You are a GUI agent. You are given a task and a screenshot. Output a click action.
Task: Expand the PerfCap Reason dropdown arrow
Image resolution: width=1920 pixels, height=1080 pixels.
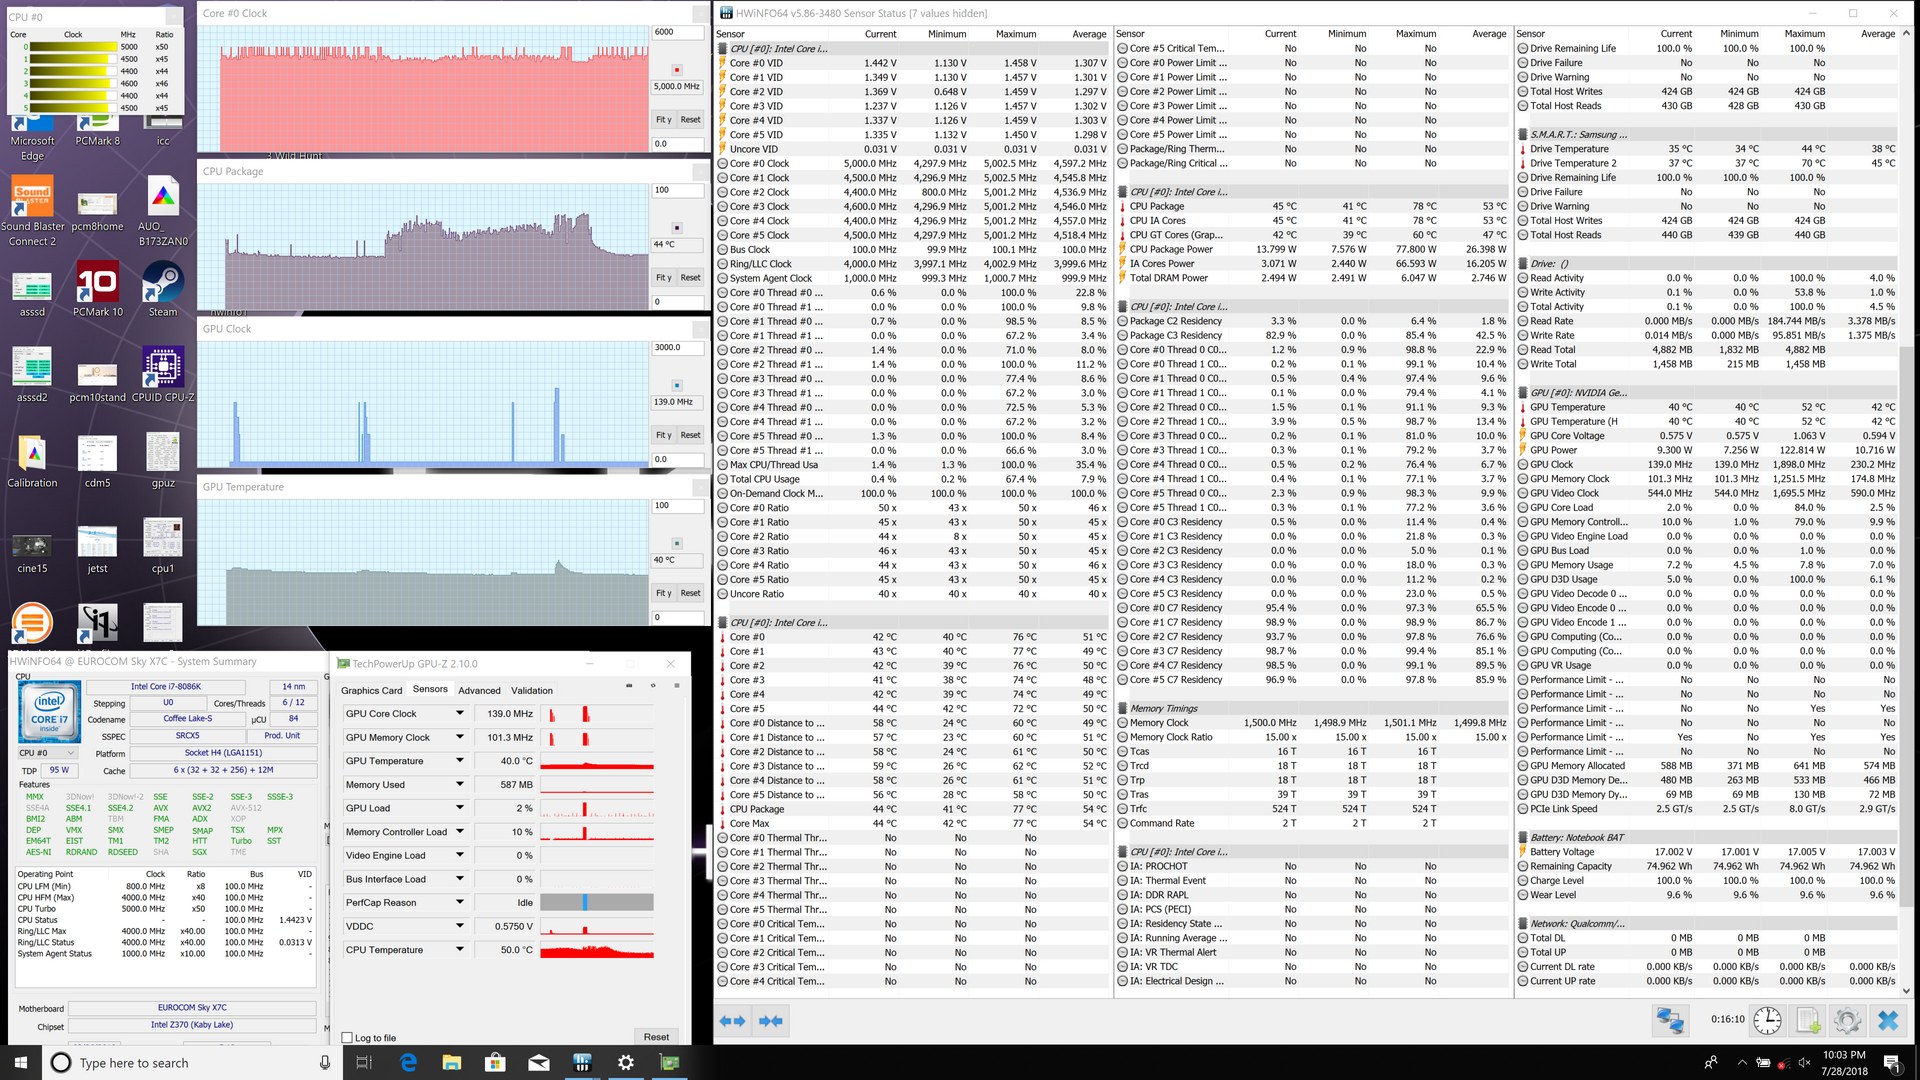click(460, 902)
